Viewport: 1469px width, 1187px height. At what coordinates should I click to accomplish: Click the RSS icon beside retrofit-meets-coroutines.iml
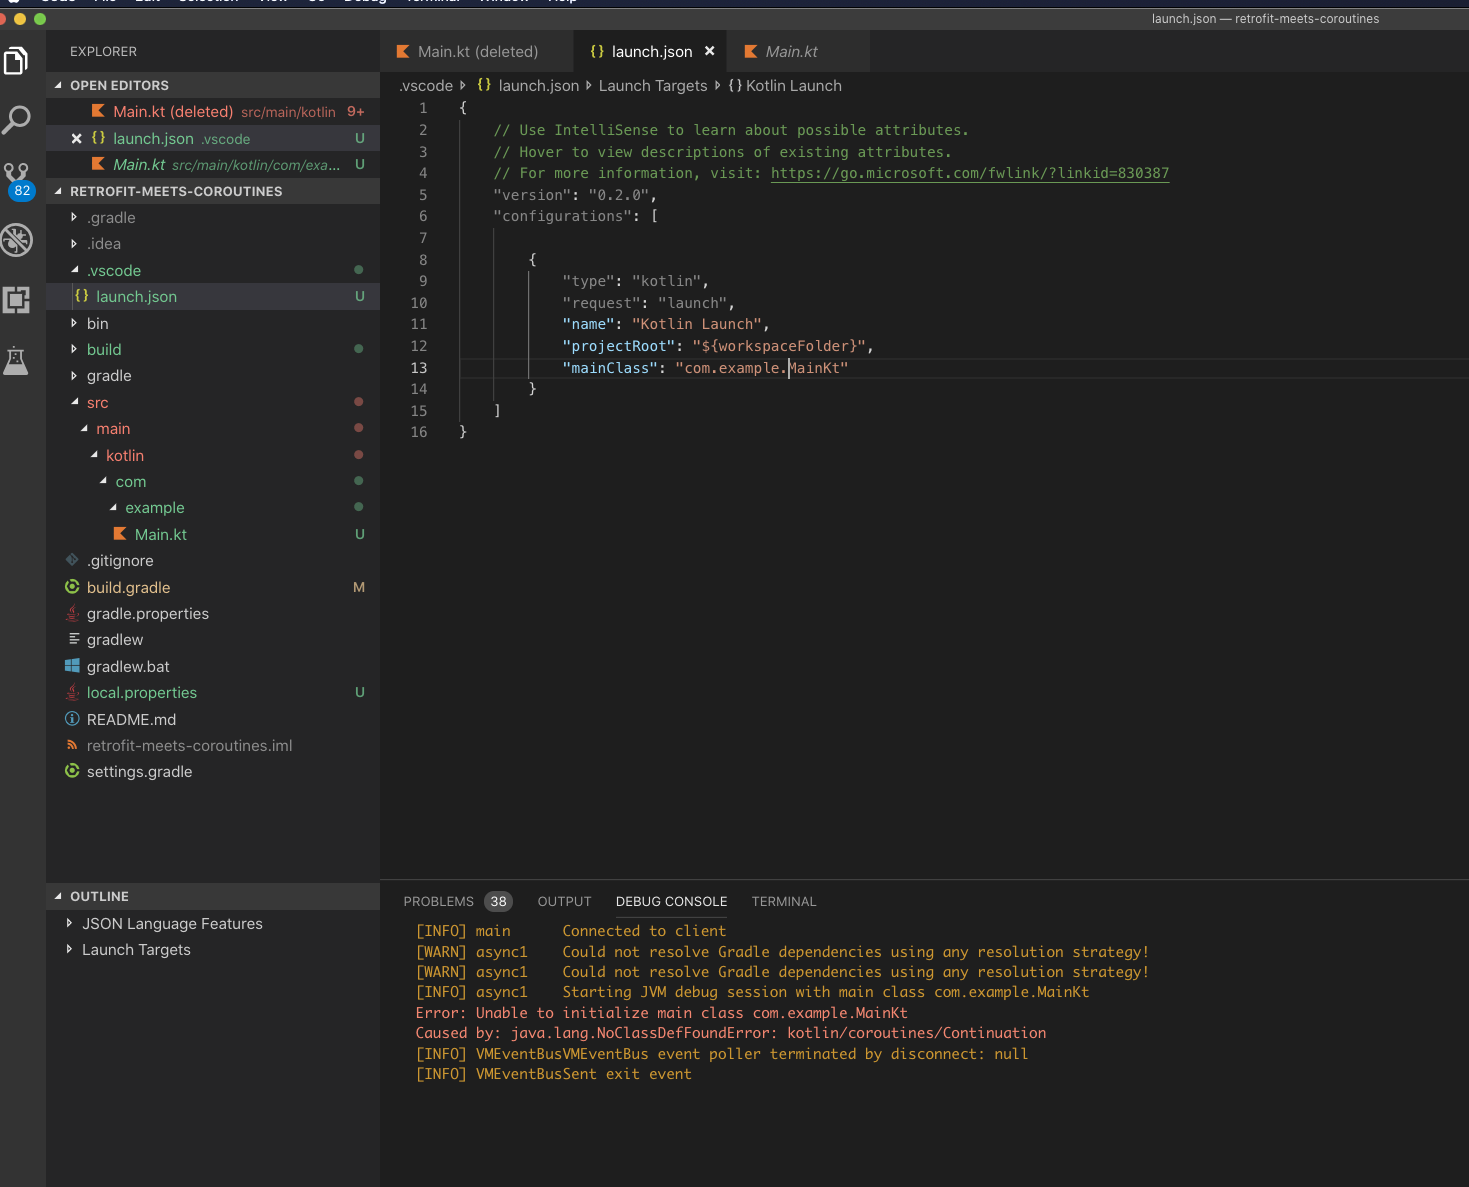click(x=72, y=745)
